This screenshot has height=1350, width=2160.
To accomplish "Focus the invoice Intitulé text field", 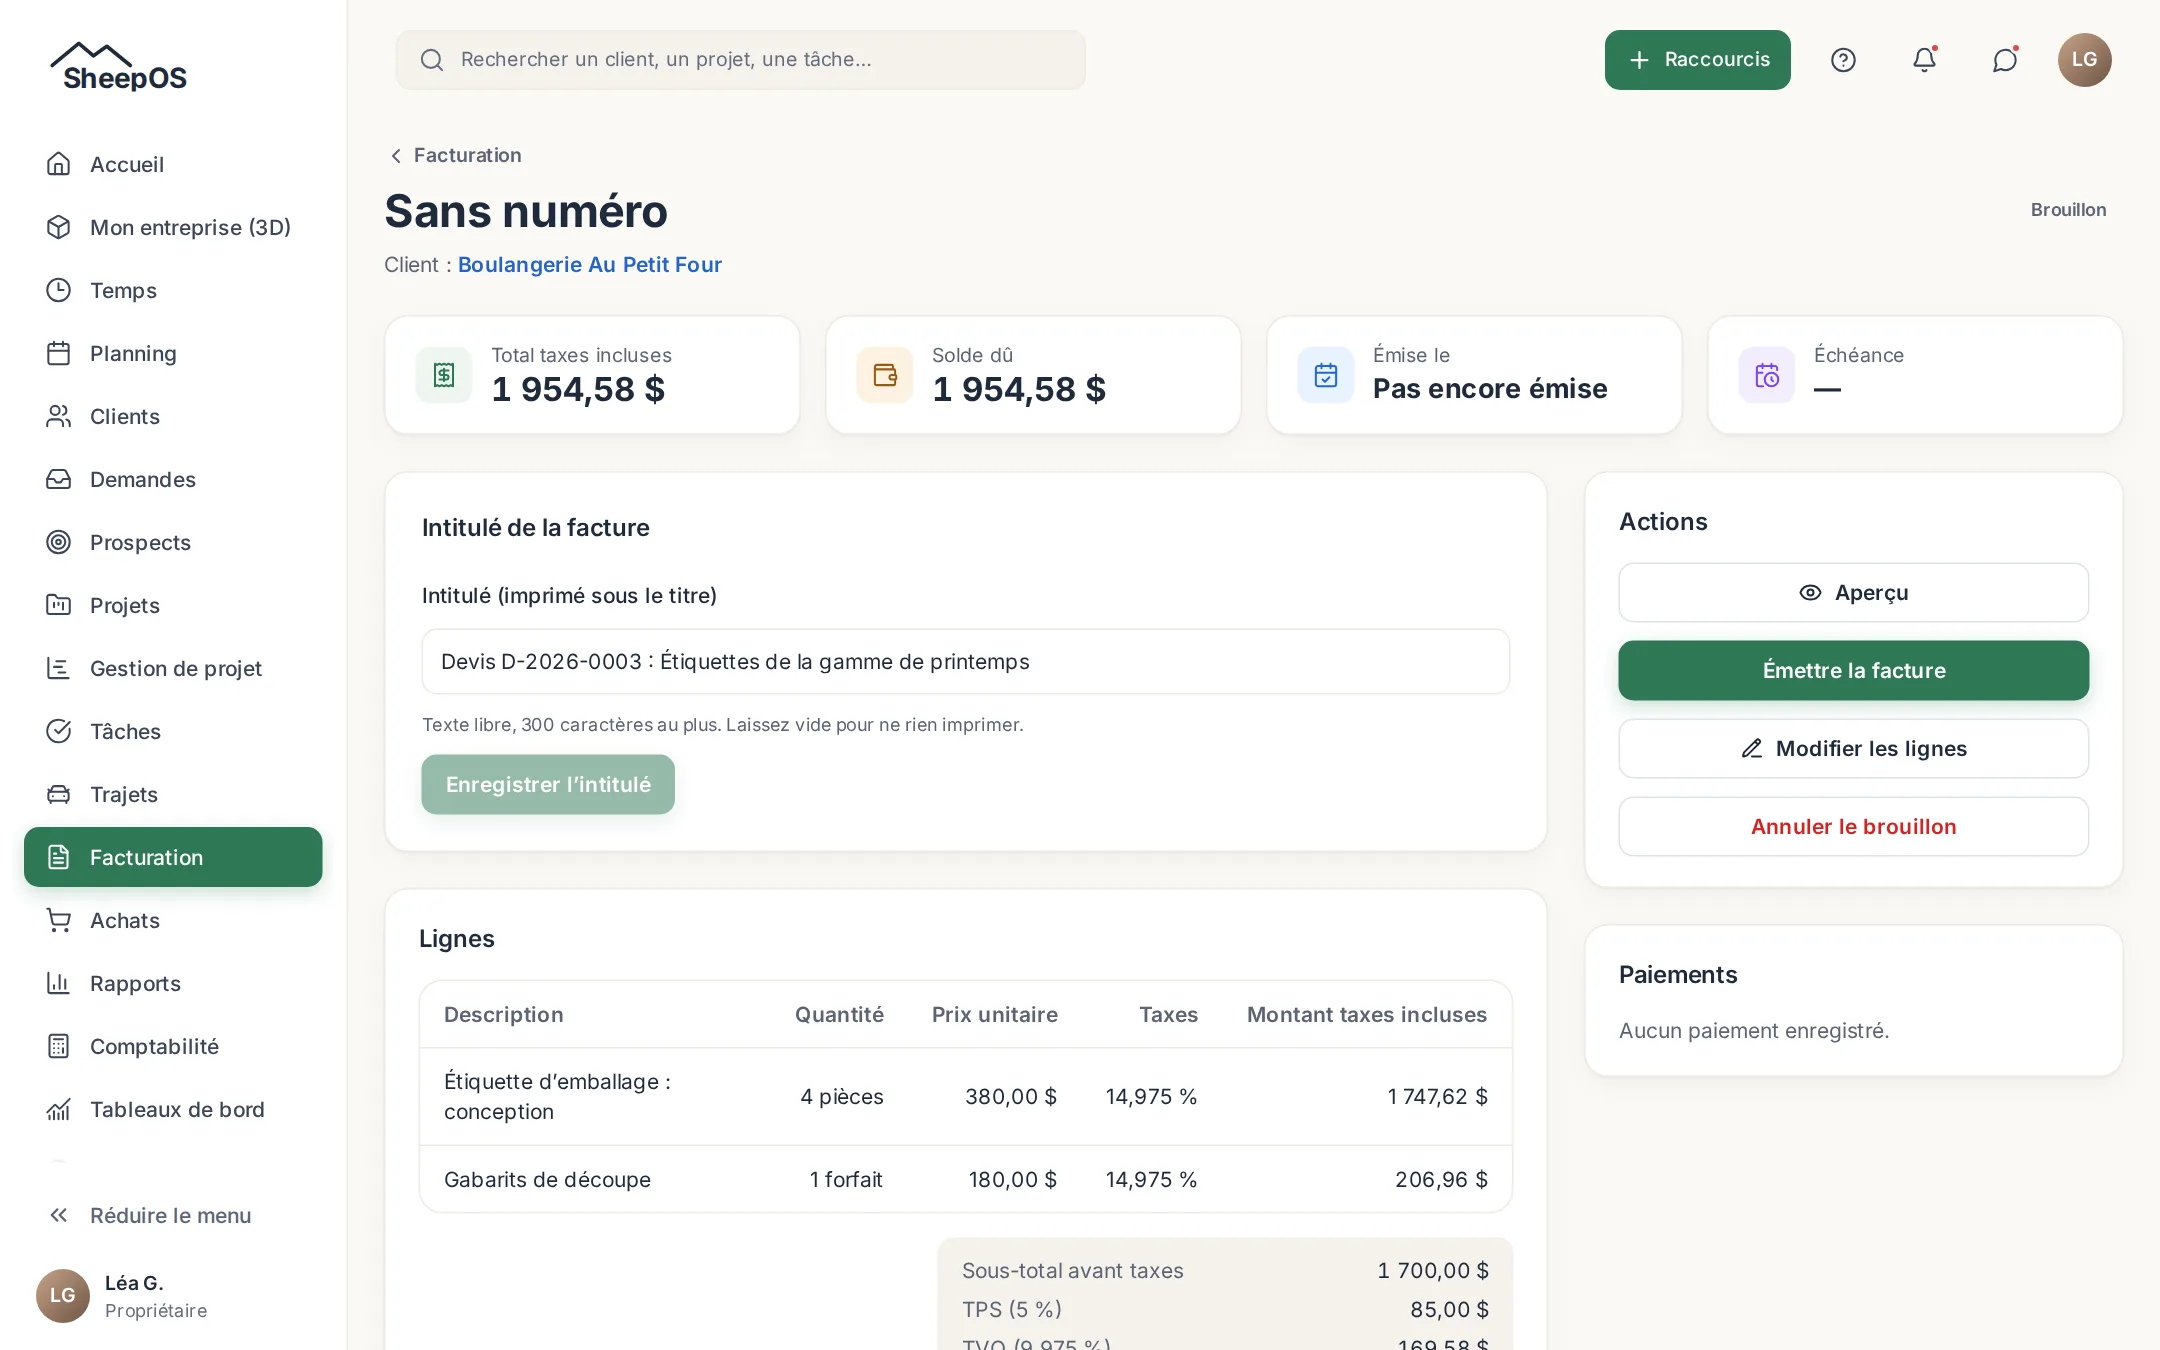I will point(965,661).
